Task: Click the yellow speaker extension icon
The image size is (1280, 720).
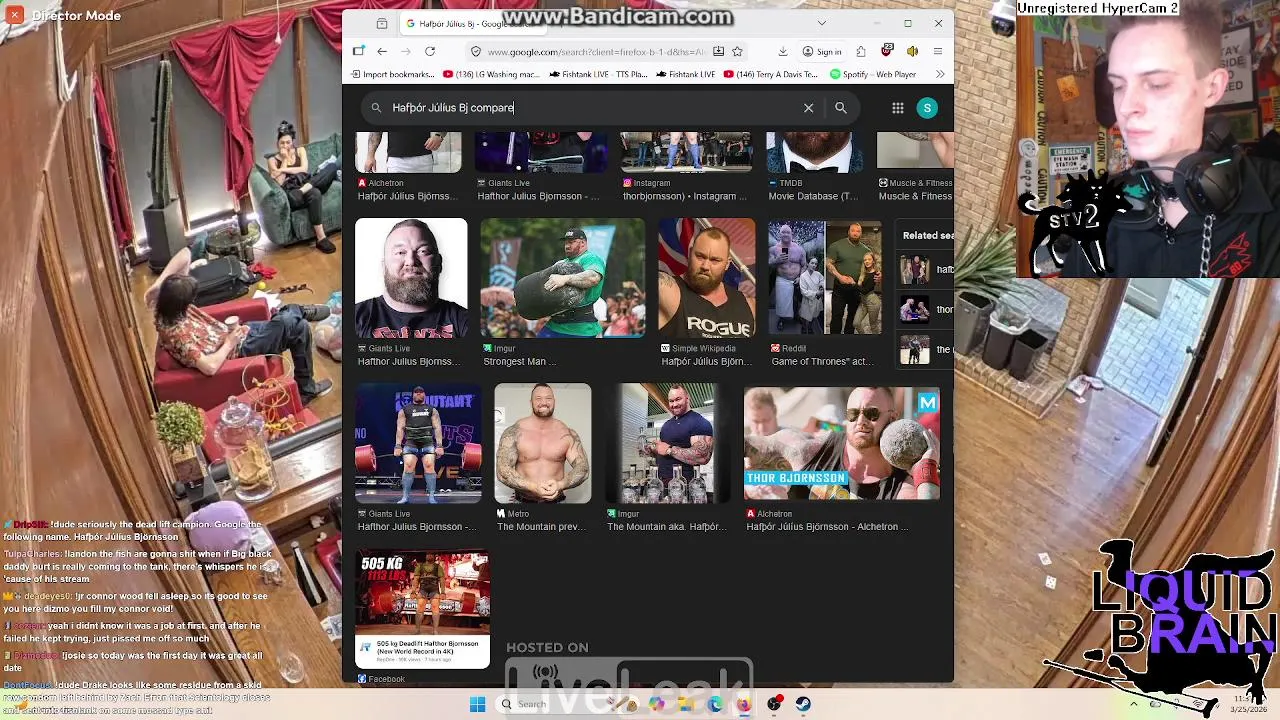Action: tap(912, 51)
